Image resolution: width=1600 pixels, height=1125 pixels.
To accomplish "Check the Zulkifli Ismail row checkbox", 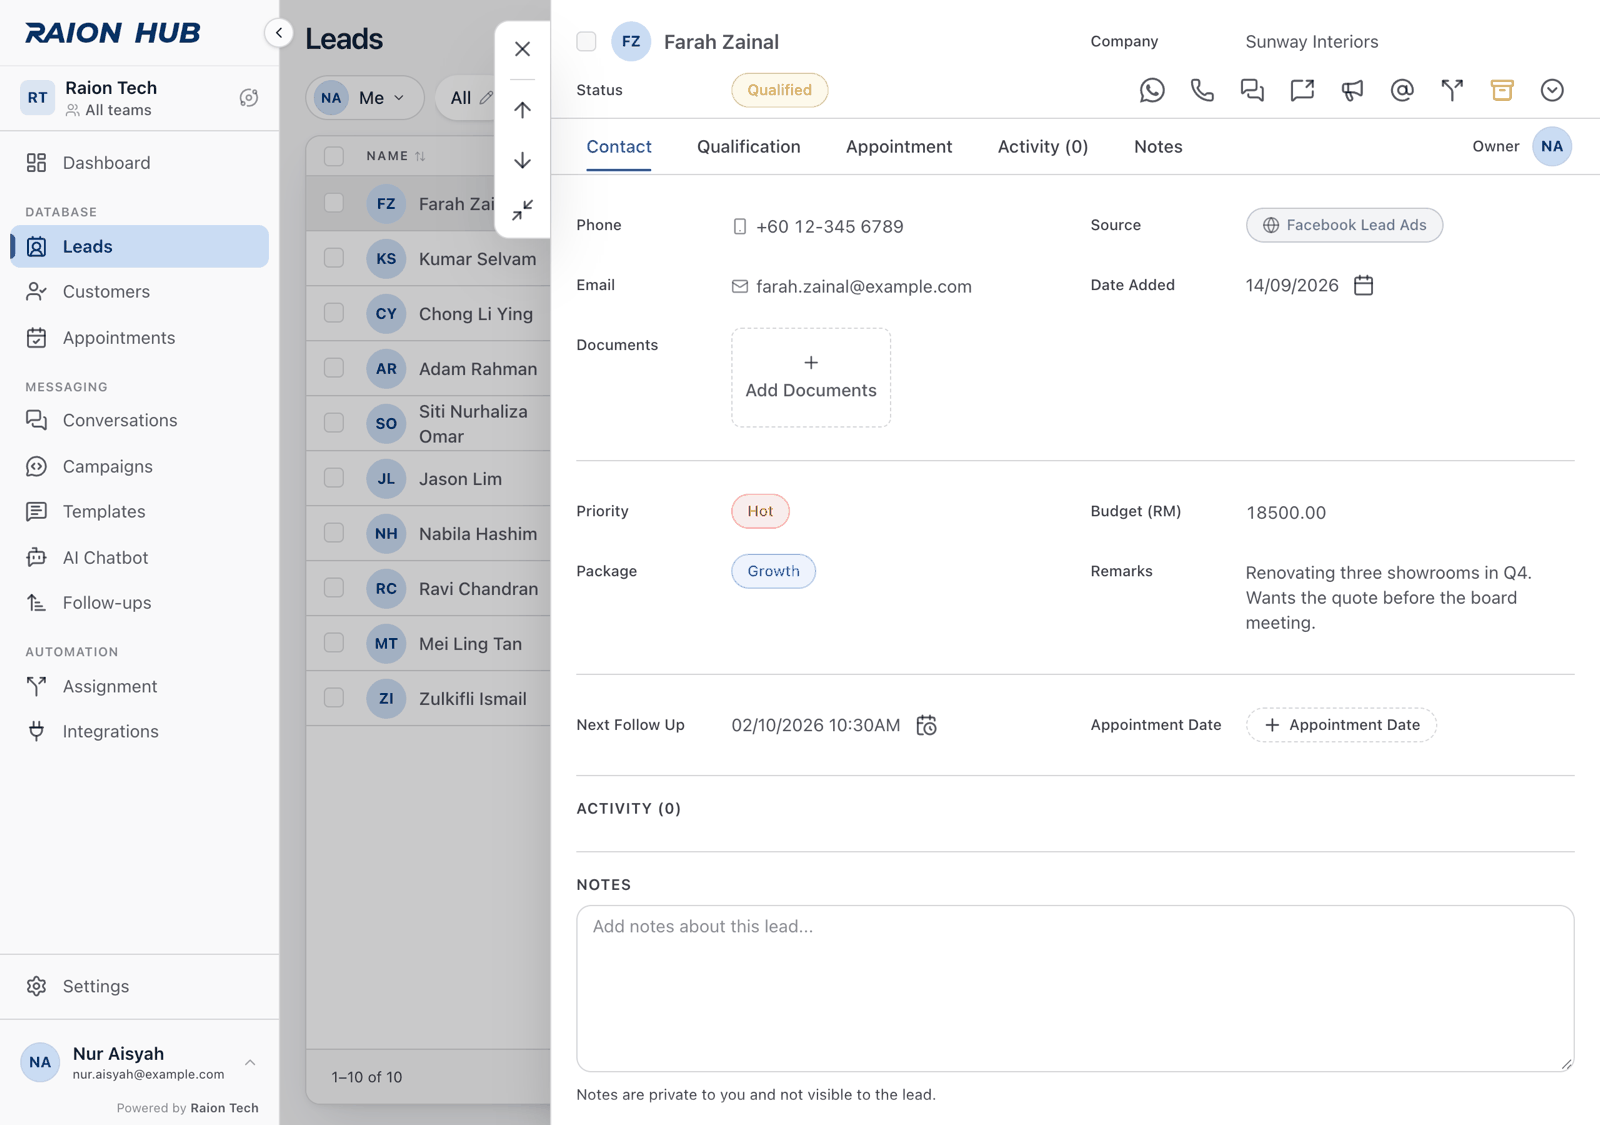I will tap(334, 698).
